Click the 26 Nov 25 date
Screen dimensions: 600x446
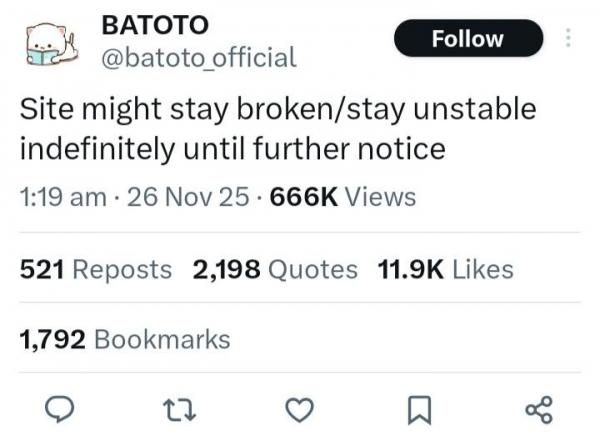tap(188, 197)
